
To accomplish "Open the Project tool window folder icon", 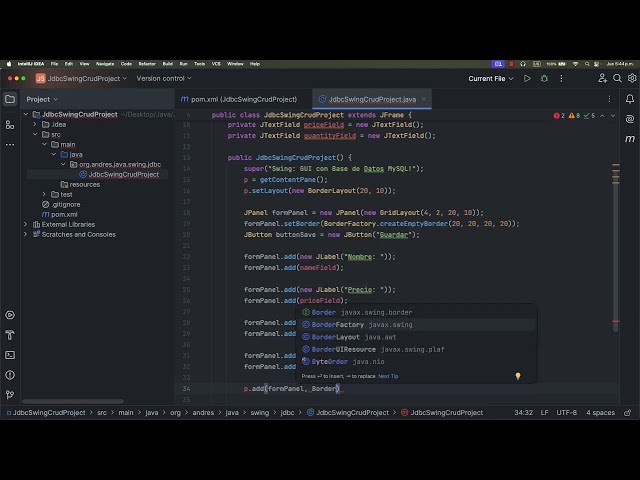I will click(x=10, y=99).
